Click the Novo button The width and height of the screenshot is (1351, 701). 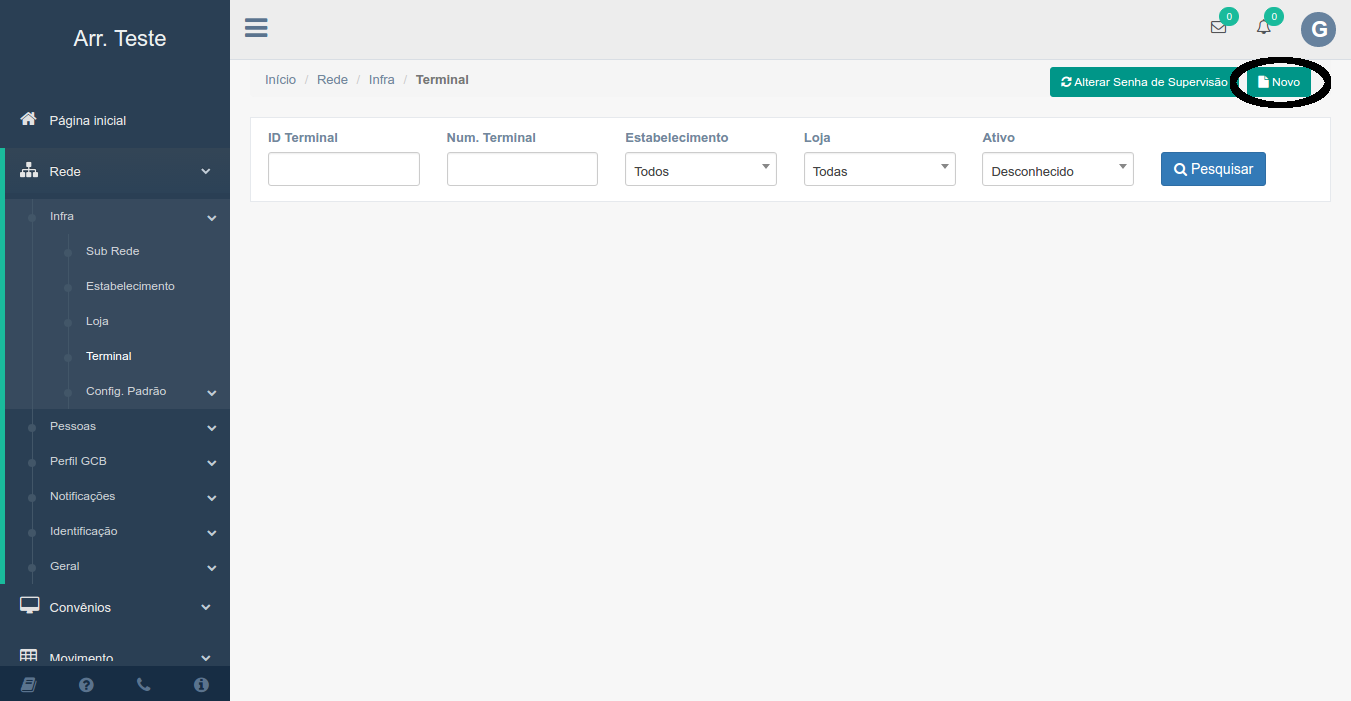[1278, 82]
